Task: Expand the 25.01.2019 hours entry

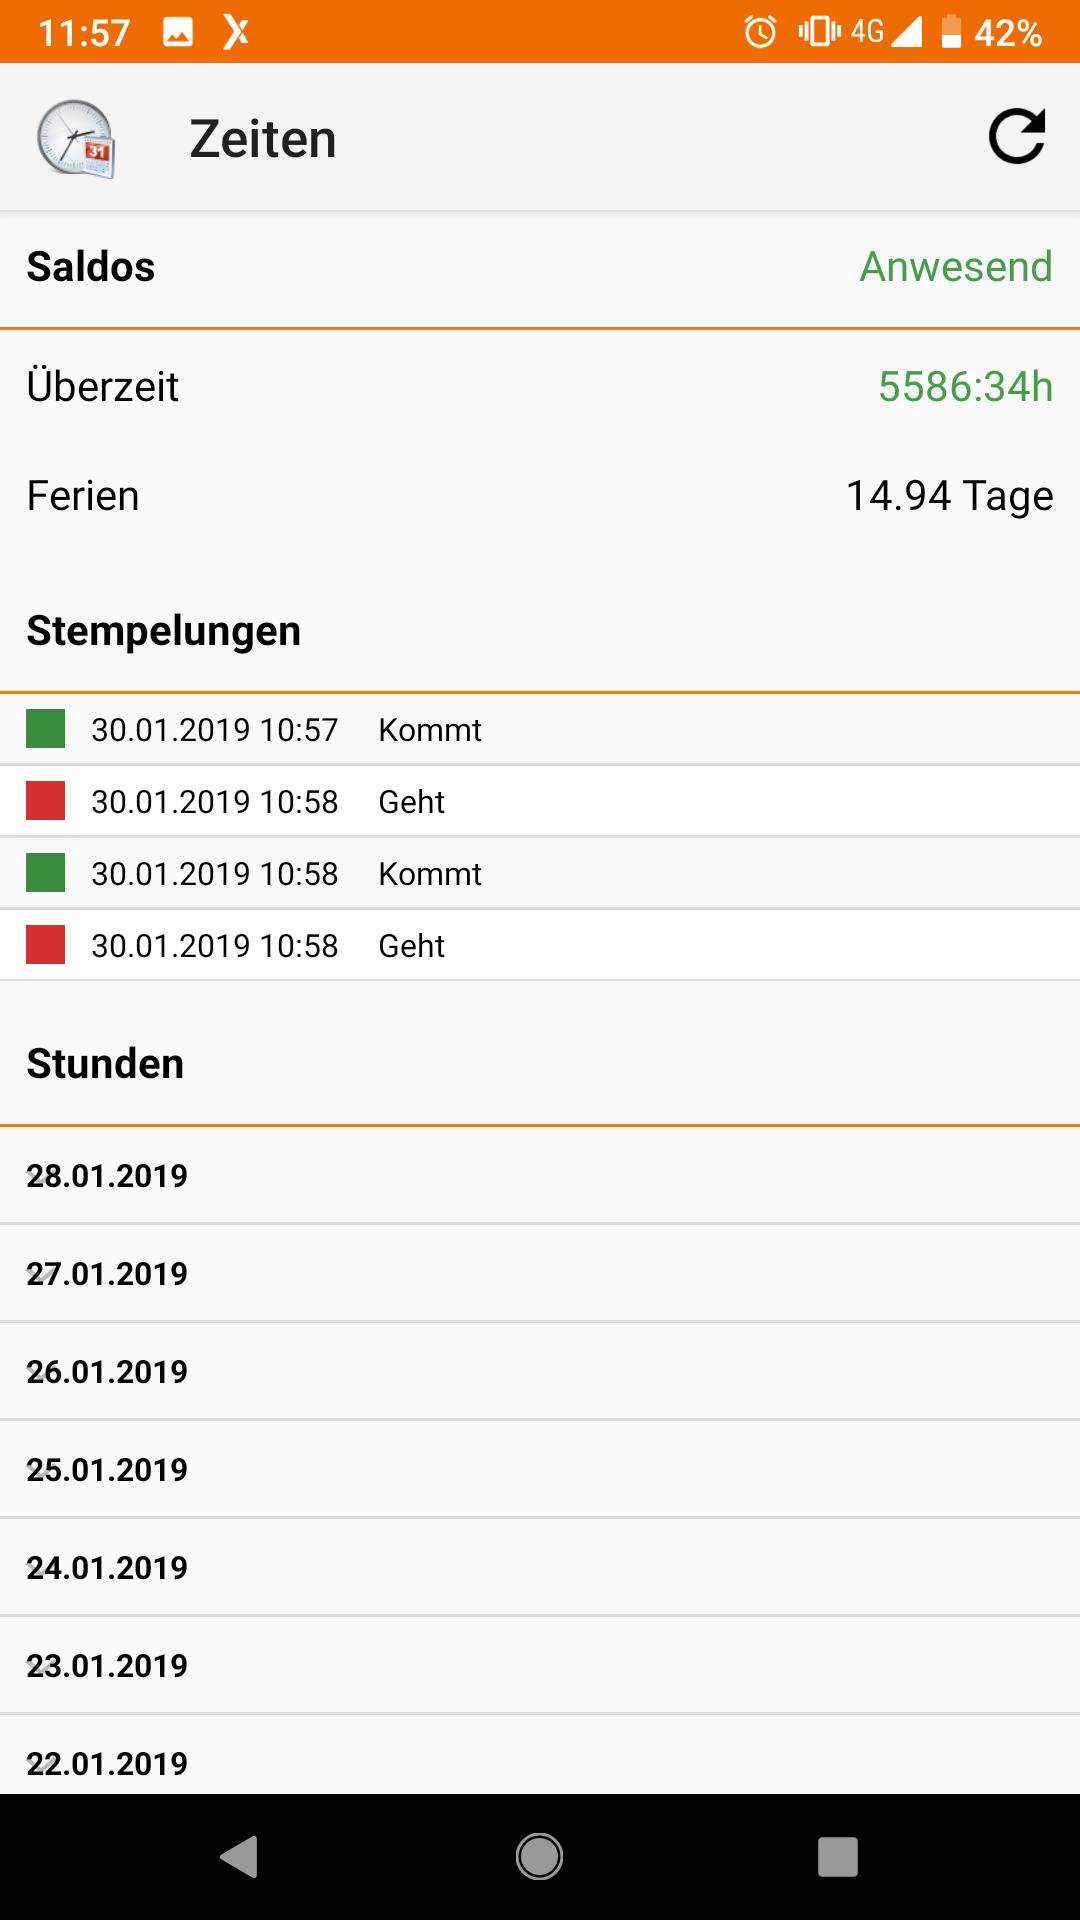Action: coord(540,1469)
